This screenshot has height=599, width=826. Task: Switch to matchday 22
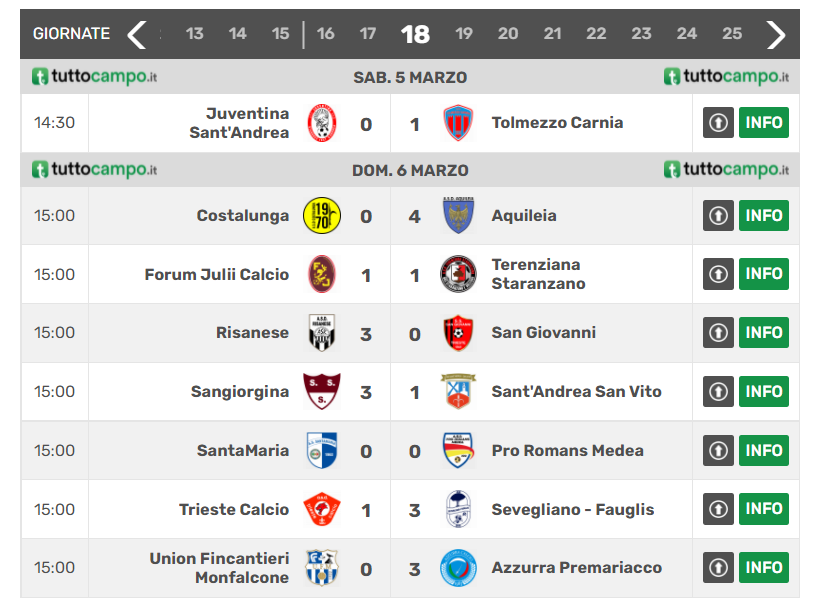click(x=596, y=34)
